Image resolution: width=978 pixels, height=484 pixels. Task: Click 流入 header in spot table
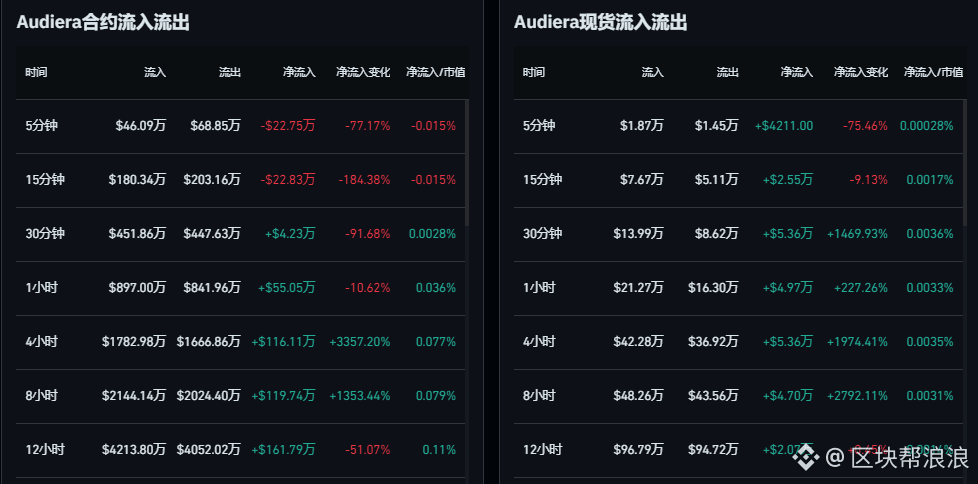click(652, 72)
